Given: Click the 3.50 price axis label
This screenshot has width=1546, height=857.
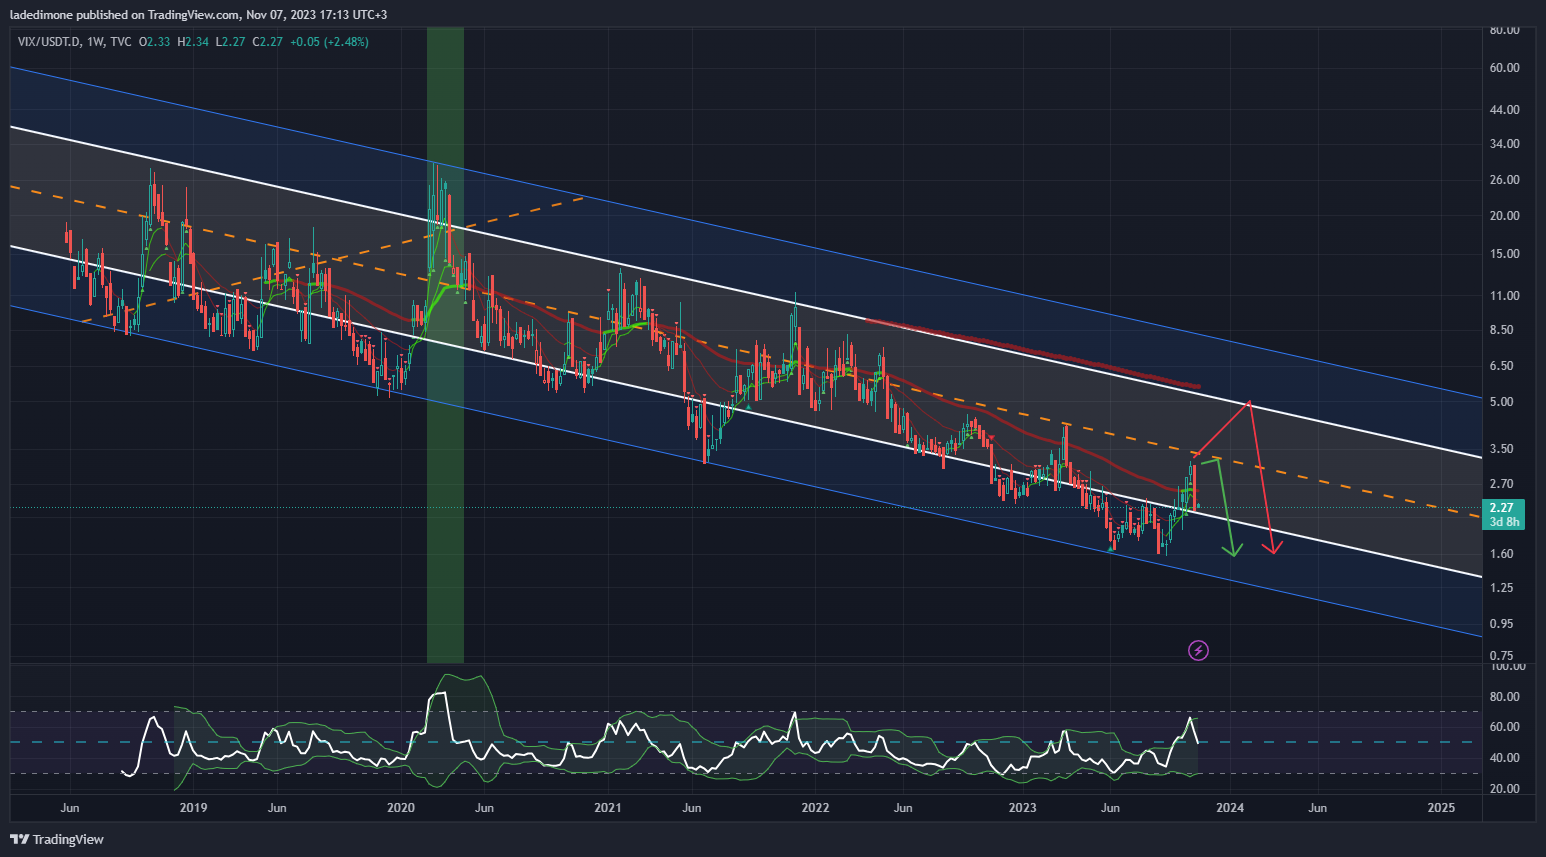Looking at the screenshot, I should (x=1501, y=449).
